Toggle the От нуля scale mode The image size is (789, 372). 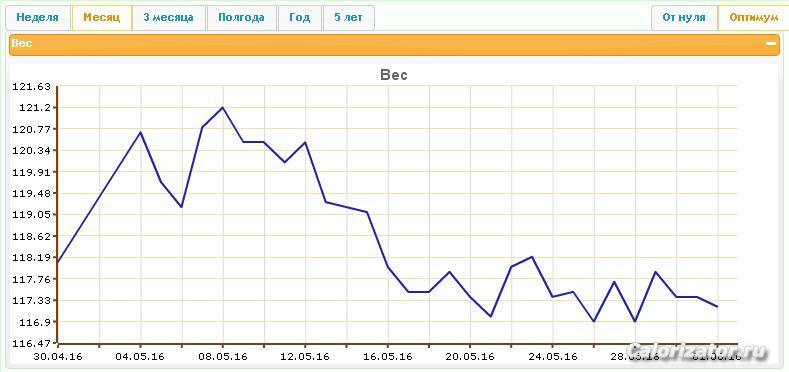pos(684,18)
